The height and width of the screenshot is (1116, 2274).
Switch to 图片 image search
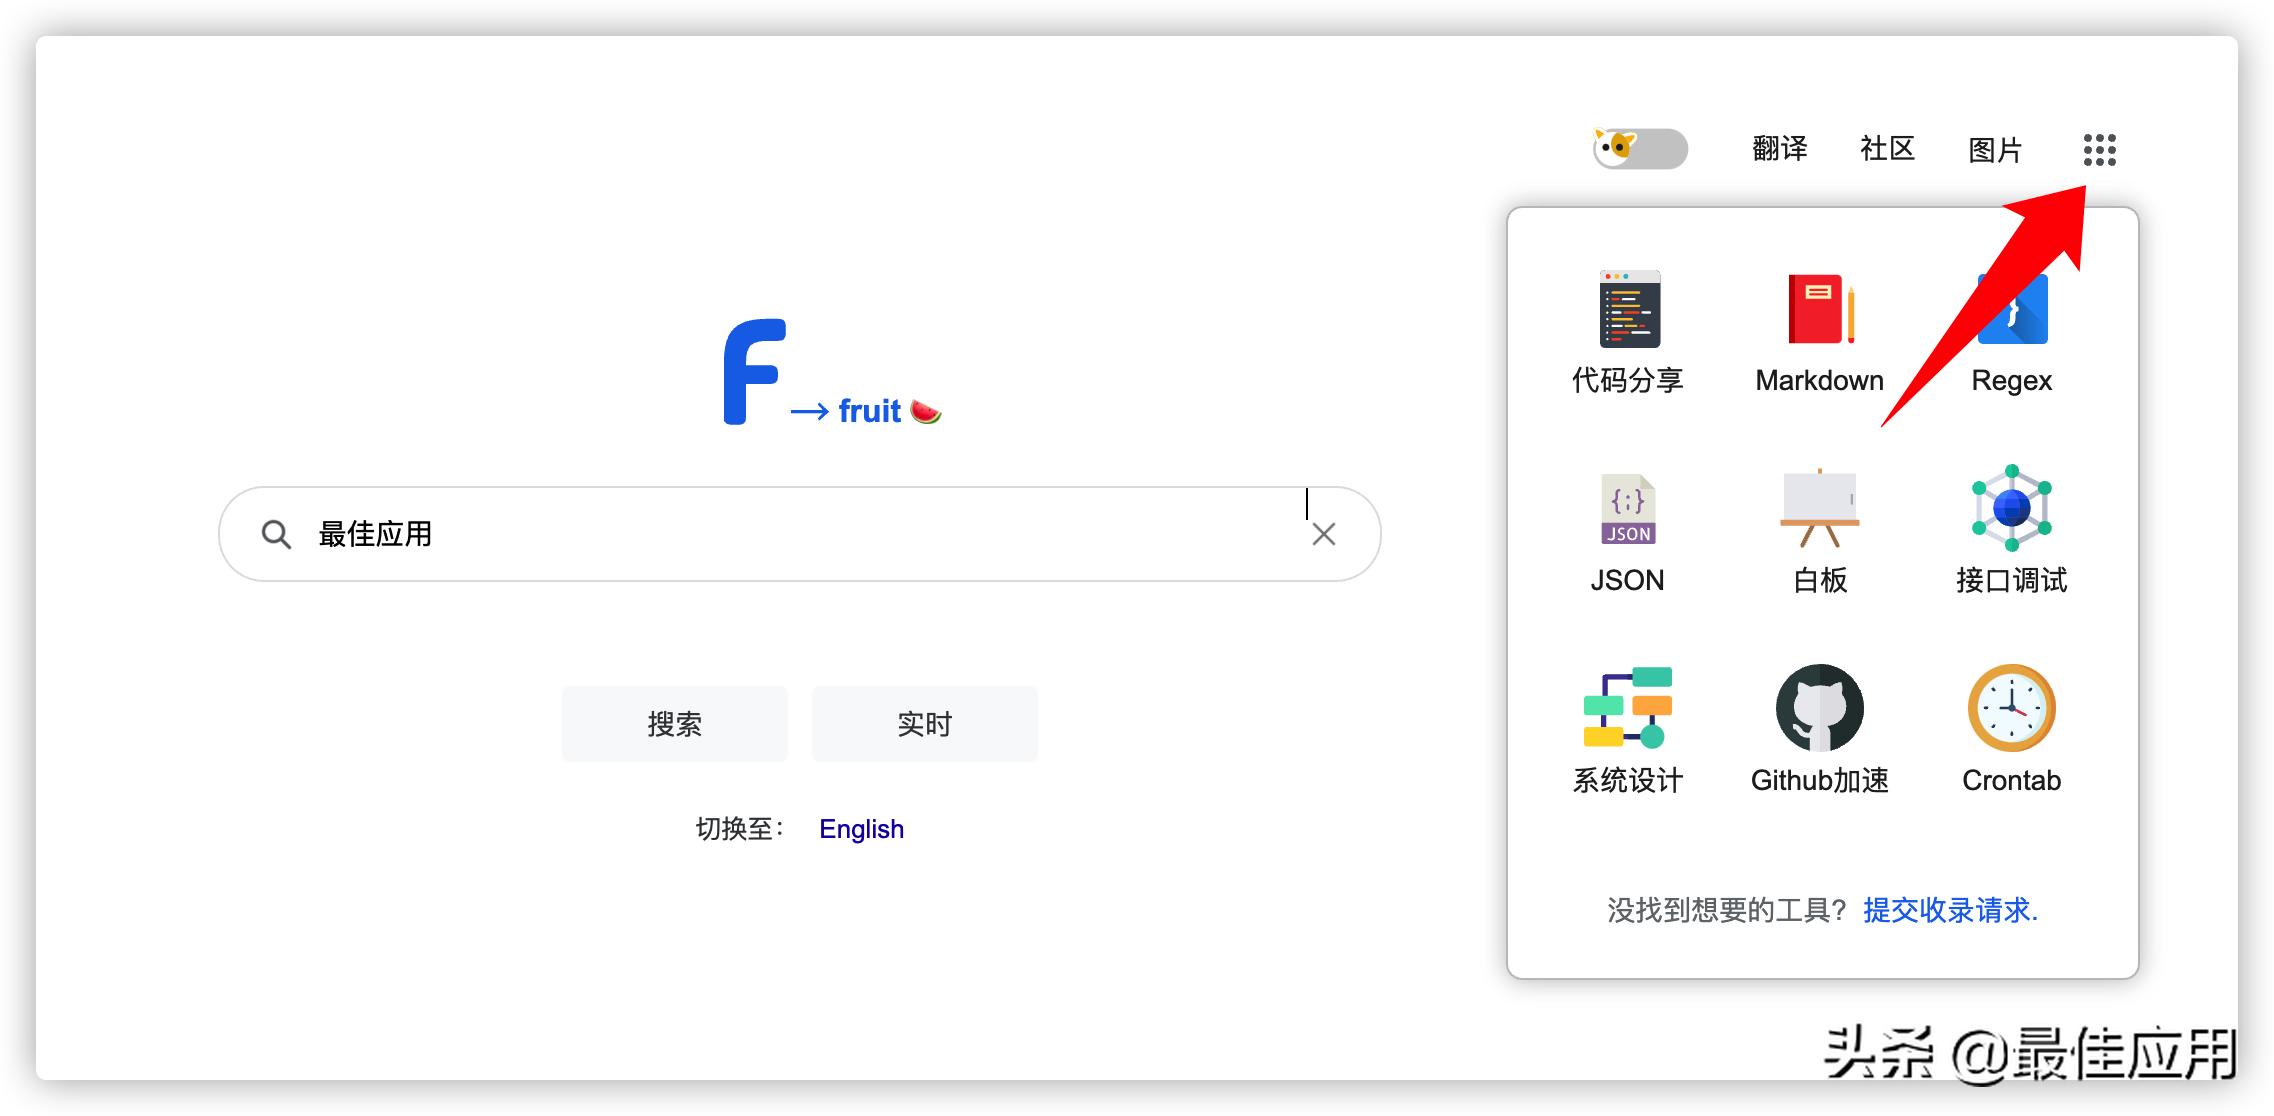pos(1995,148)
